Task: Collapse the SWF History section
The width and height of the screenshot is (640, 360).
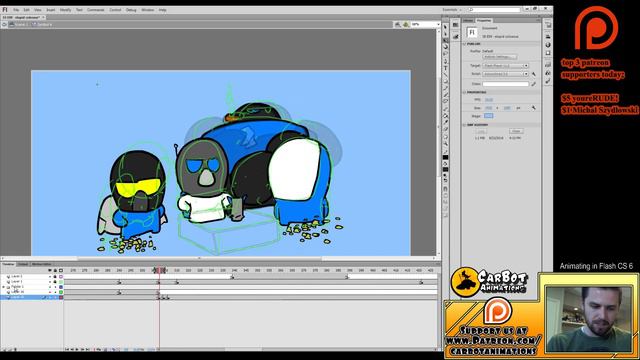Action: pyautogui.click(x=464, y=124)
